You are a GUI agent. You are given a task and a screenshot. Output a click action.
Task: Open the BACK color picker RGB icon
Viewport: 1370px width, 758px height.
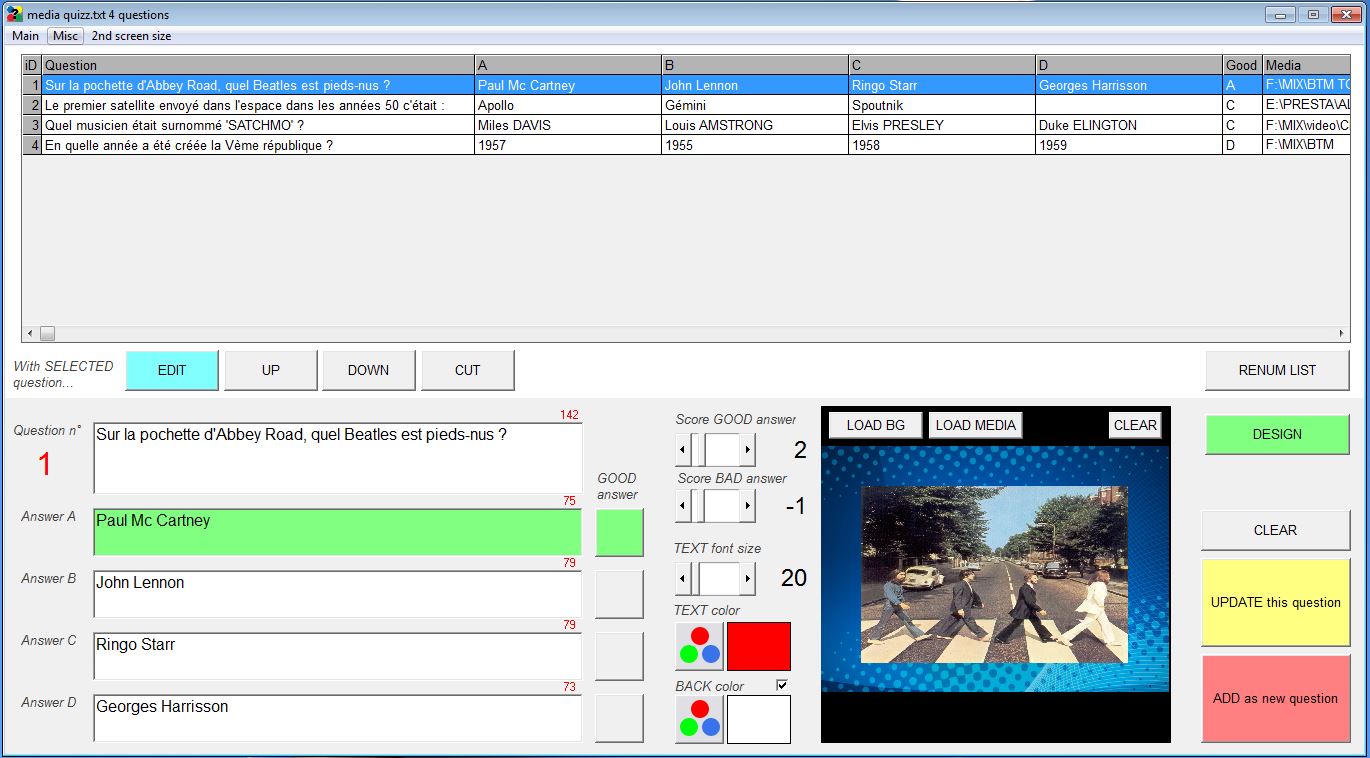700,720
